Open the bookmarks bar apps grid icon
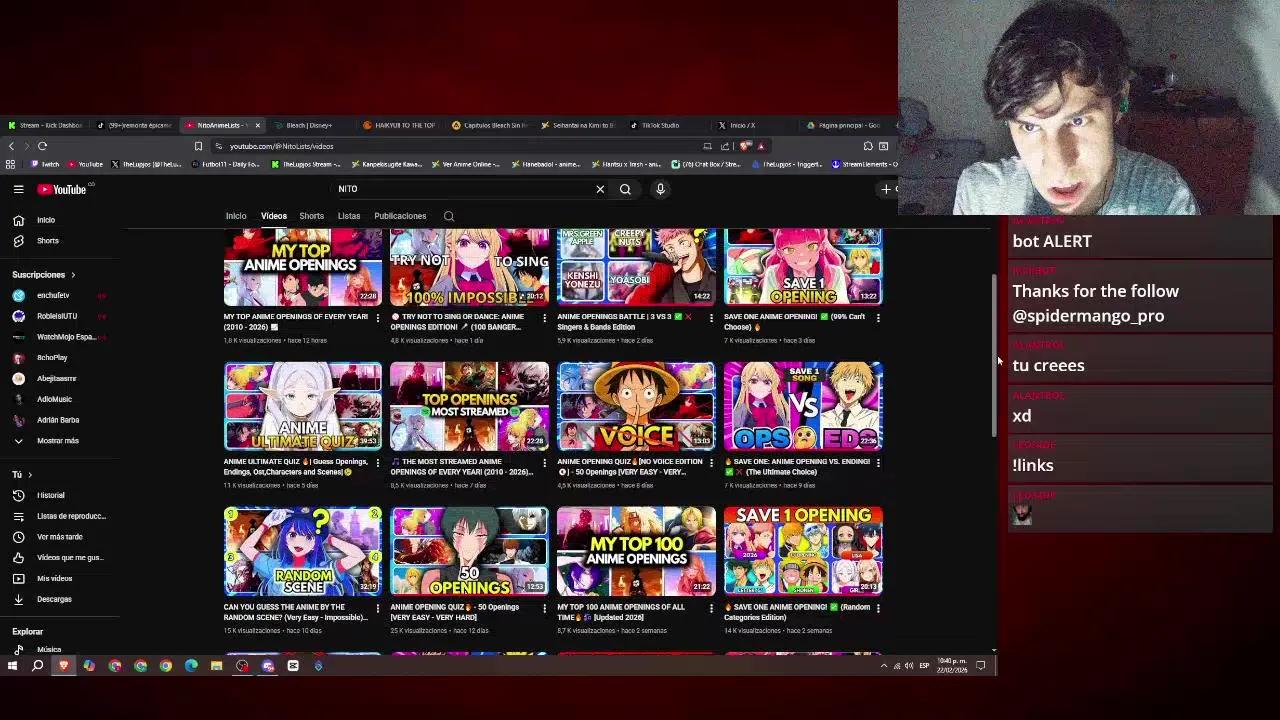 click(10, 164)
